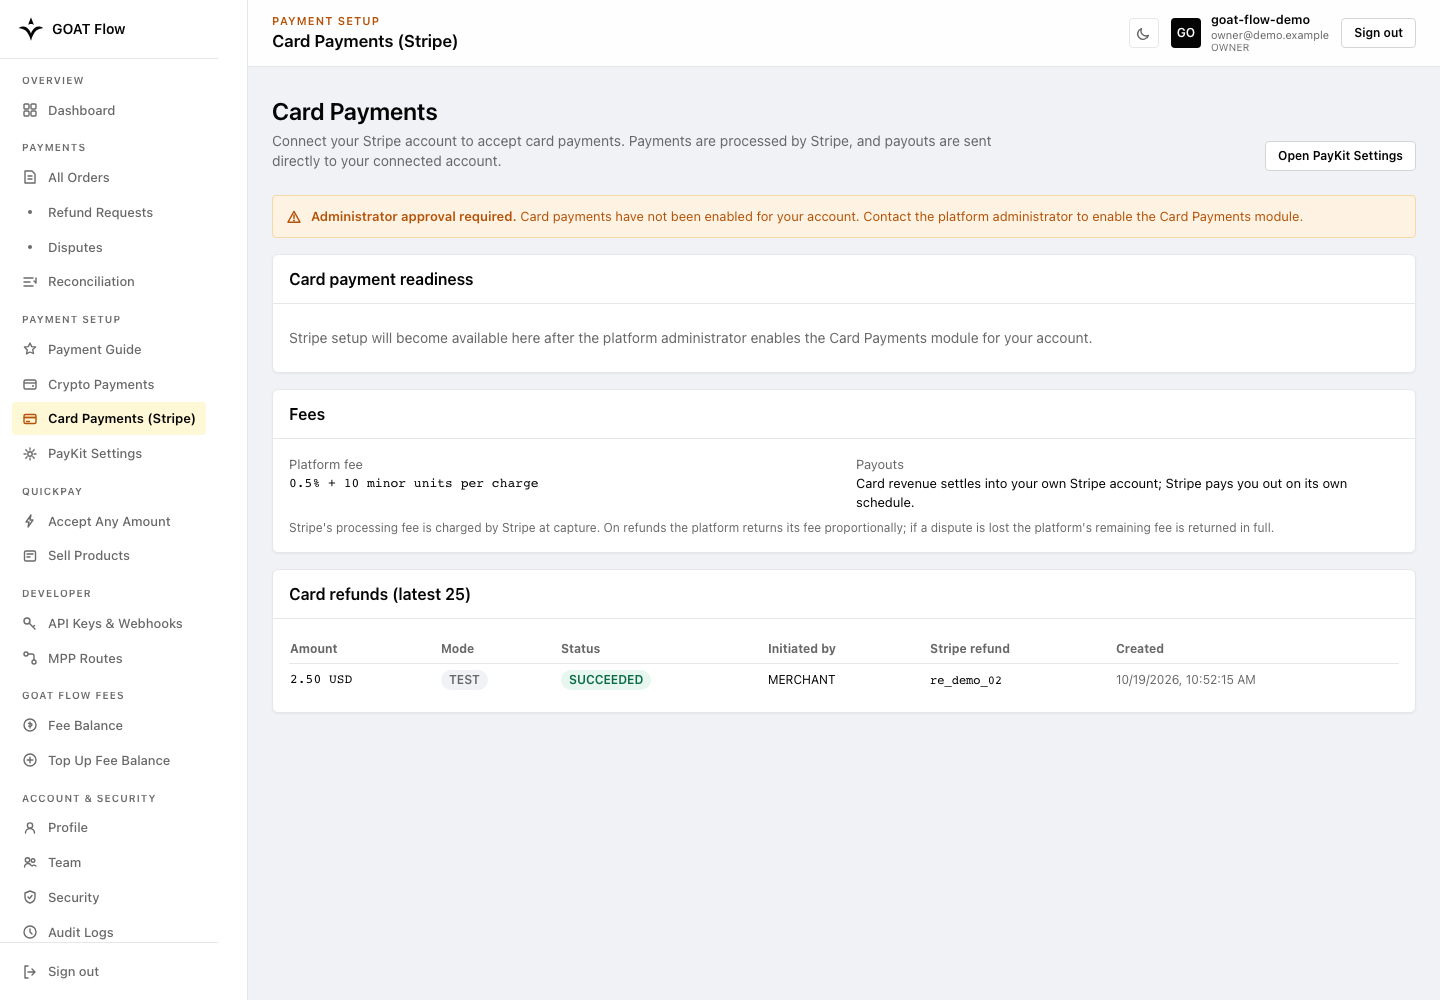Click the GO account avatar

coord(1186,33)
